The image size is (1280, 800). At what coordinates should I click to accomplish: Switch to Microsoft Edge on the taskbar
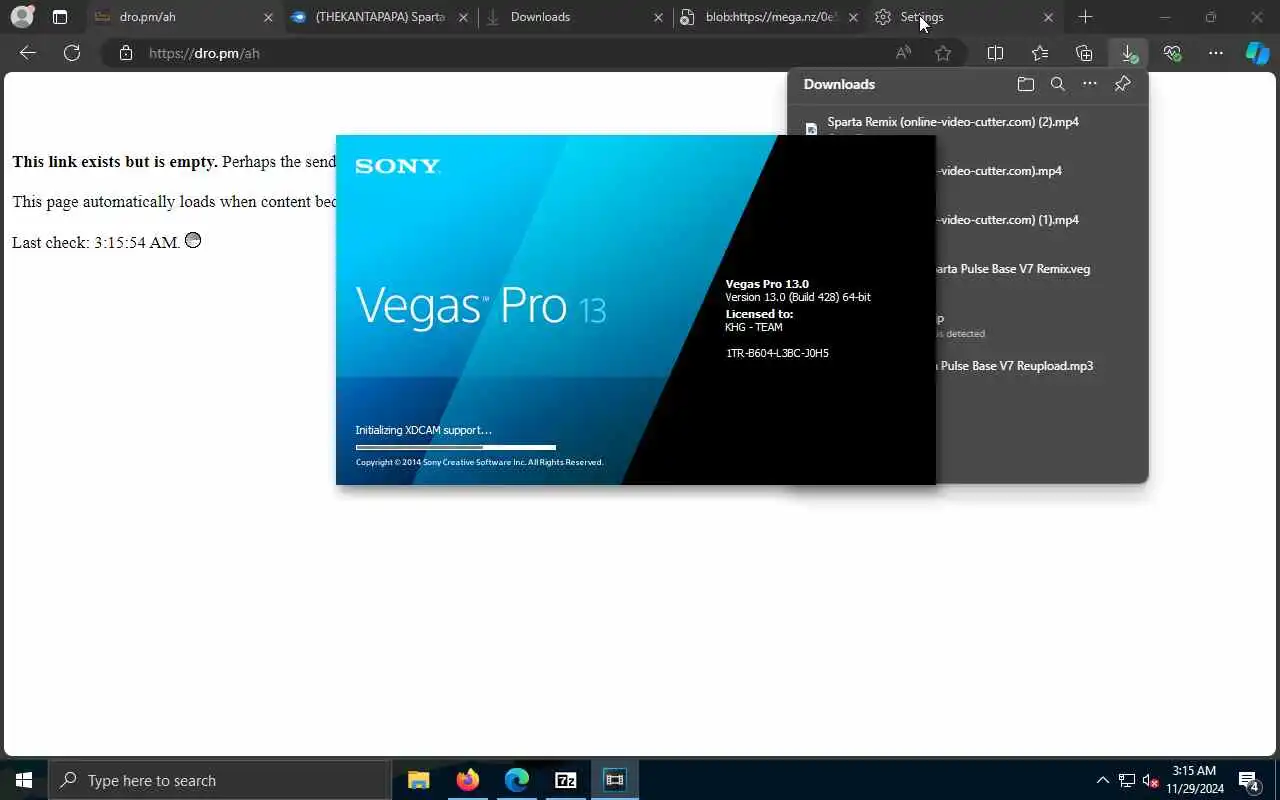(x=516, y=780)
